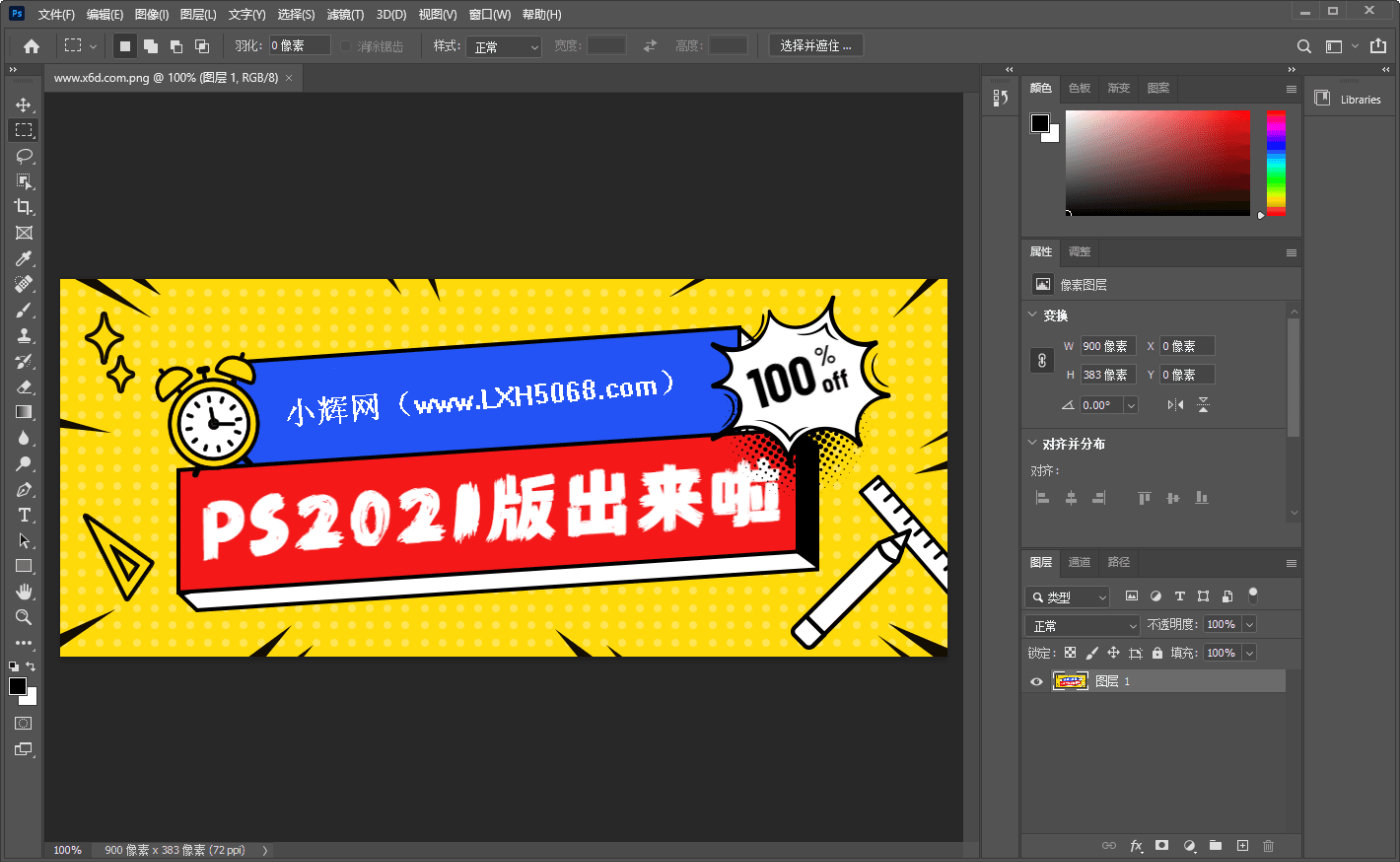Collapse the 变换 section

pos(1033,315)
